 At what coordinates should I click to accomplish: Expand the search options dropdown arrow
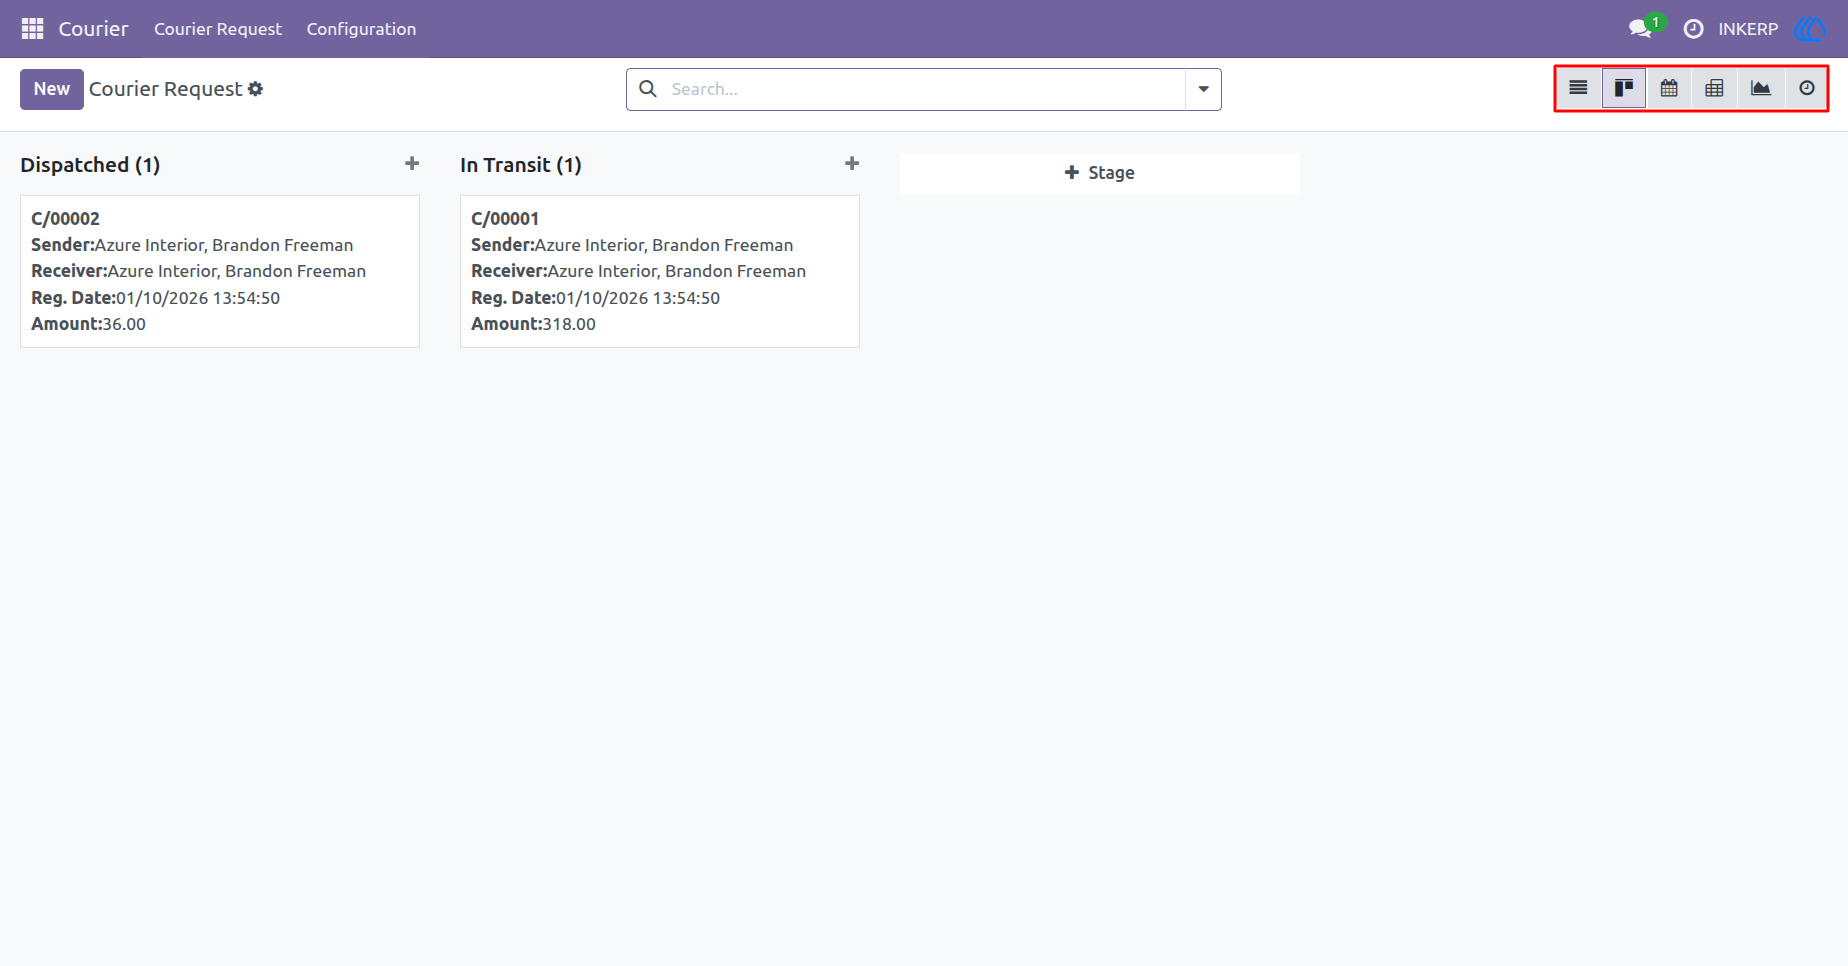point(1203,89)
